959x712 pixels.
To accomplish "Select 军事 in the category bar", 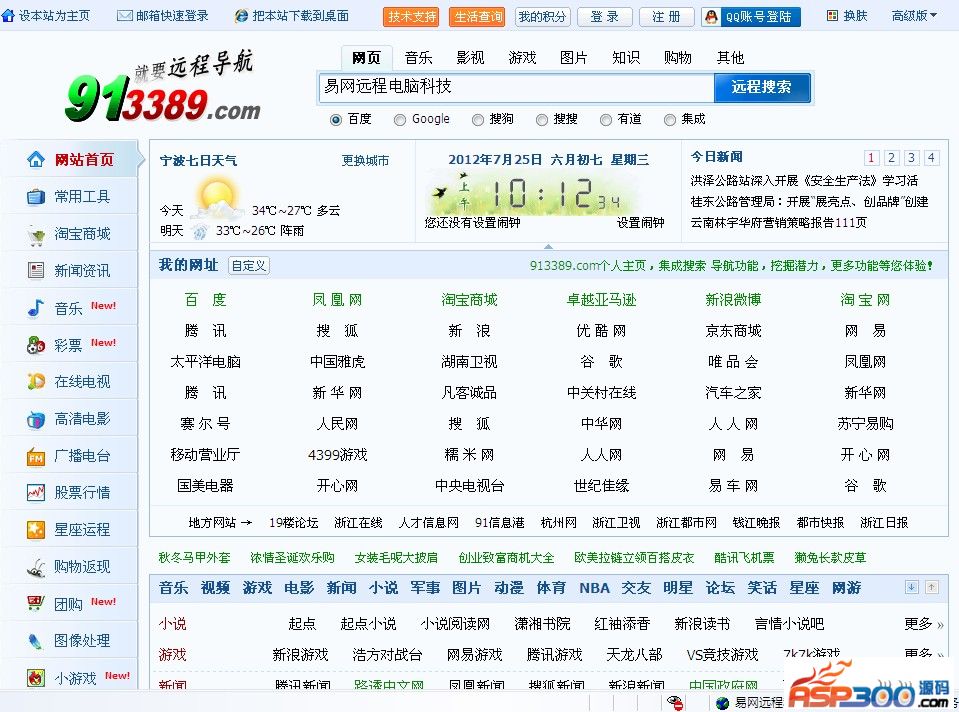I will pos(425,588).
